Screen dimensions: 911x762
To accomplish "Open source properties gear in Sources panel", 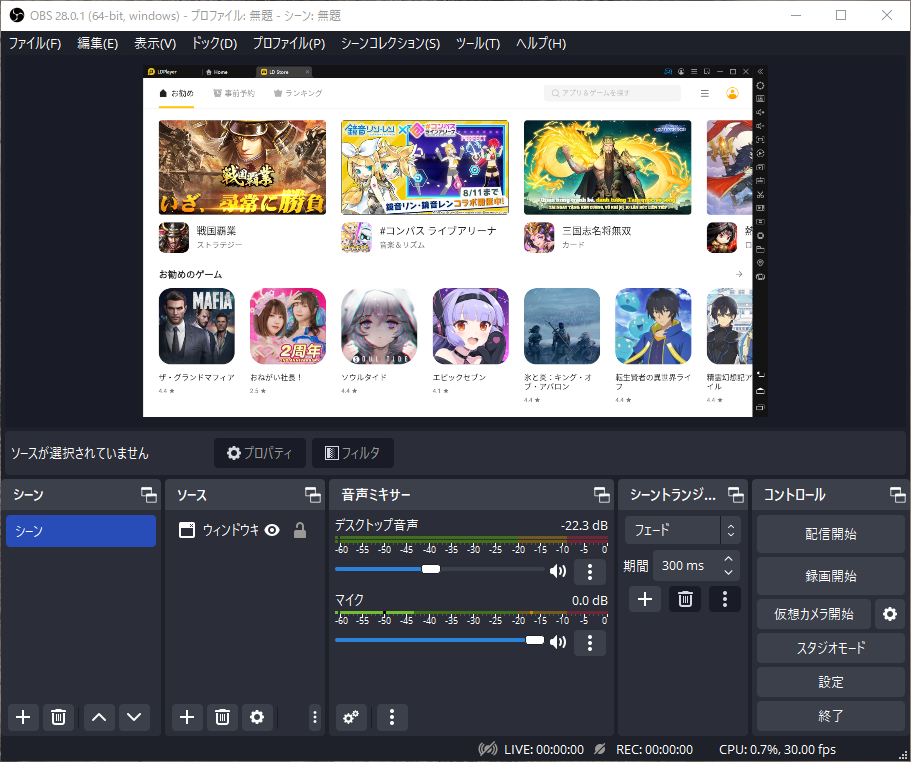I will [x=257, y=717].
